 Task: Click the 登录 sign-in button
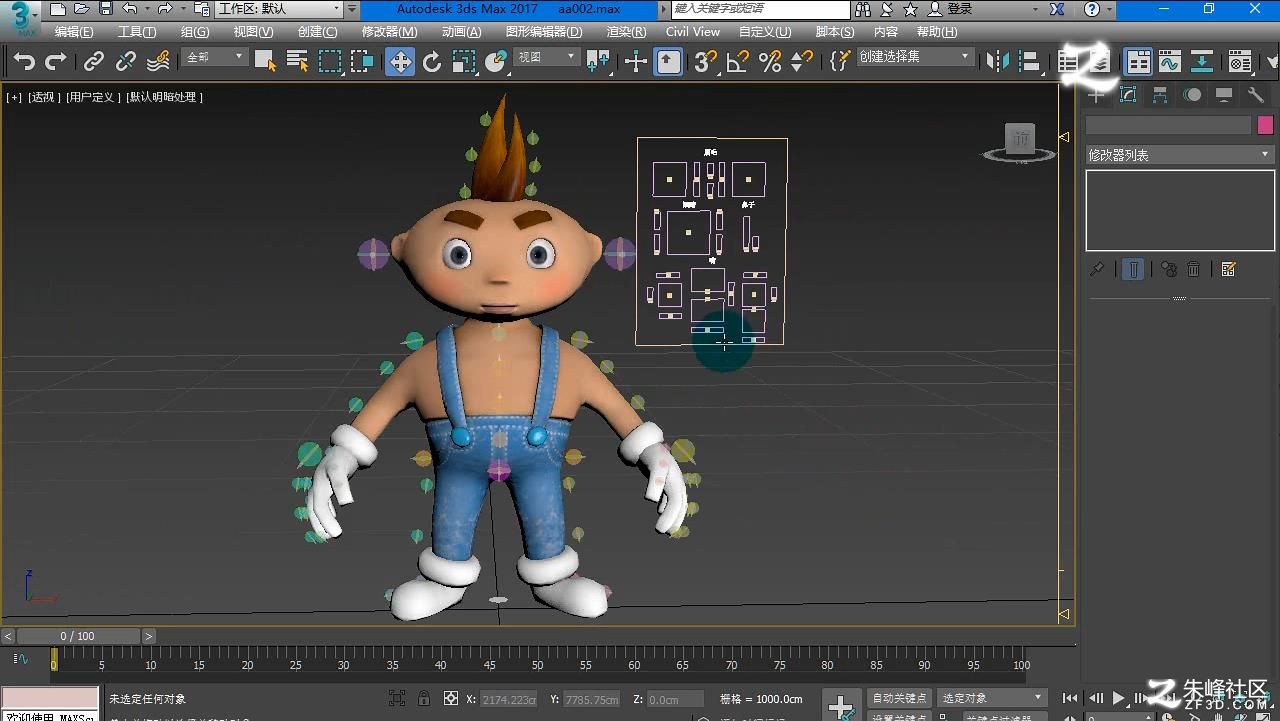(950, 9)
